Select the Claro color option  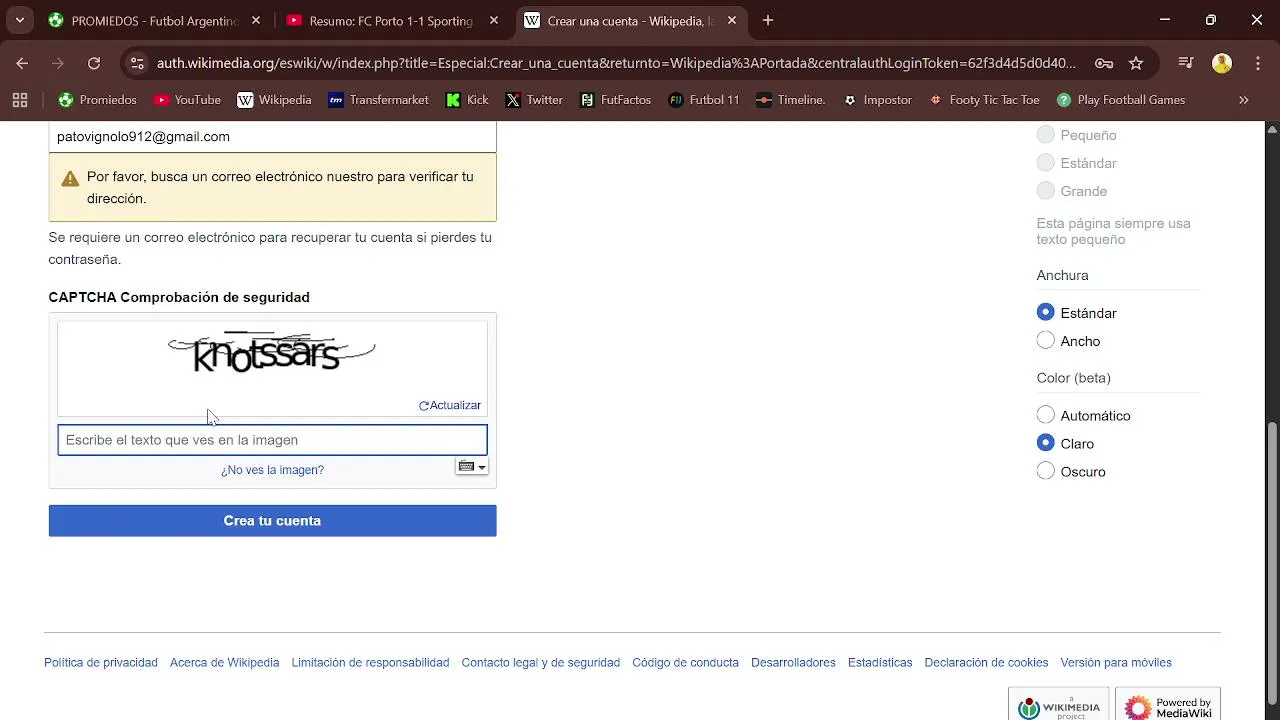[x=1046, y=443]
